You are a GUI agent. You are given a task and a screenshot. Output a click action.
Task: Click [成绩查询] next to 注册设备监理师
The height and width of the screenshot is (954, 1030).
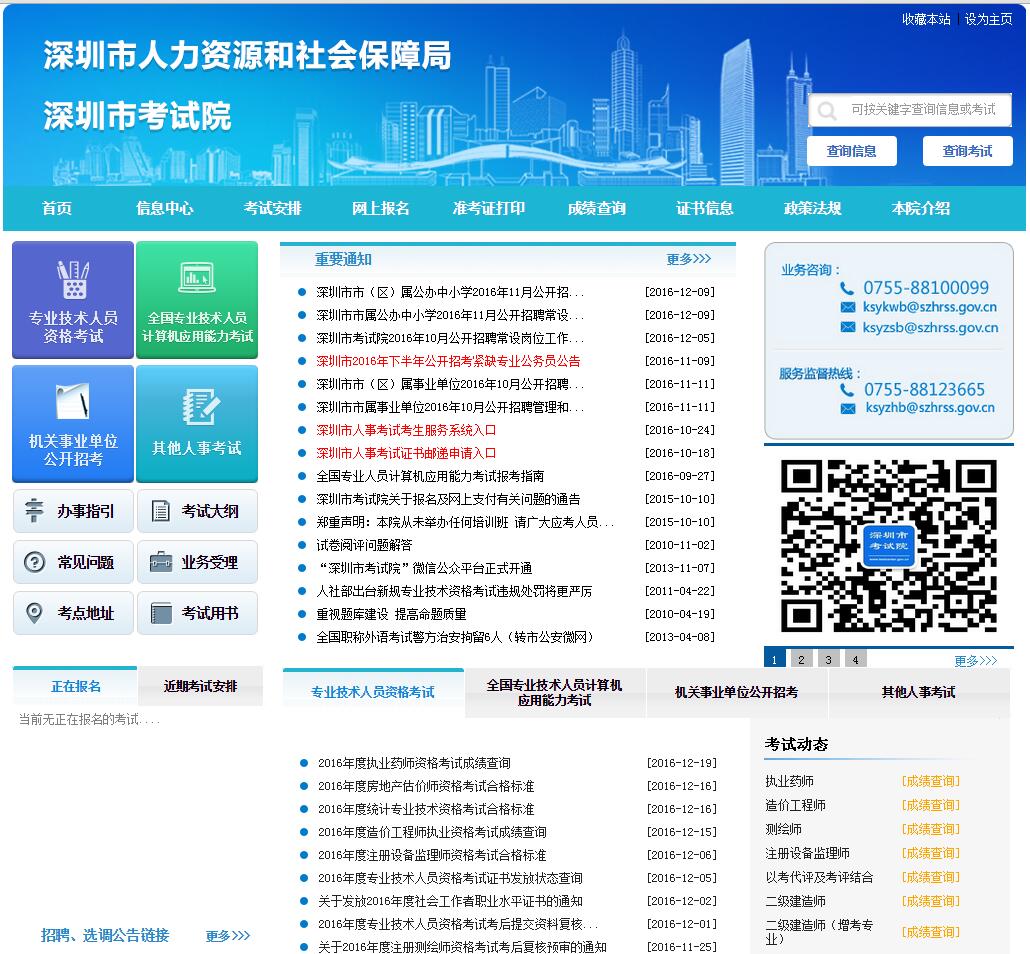(930, 853)
